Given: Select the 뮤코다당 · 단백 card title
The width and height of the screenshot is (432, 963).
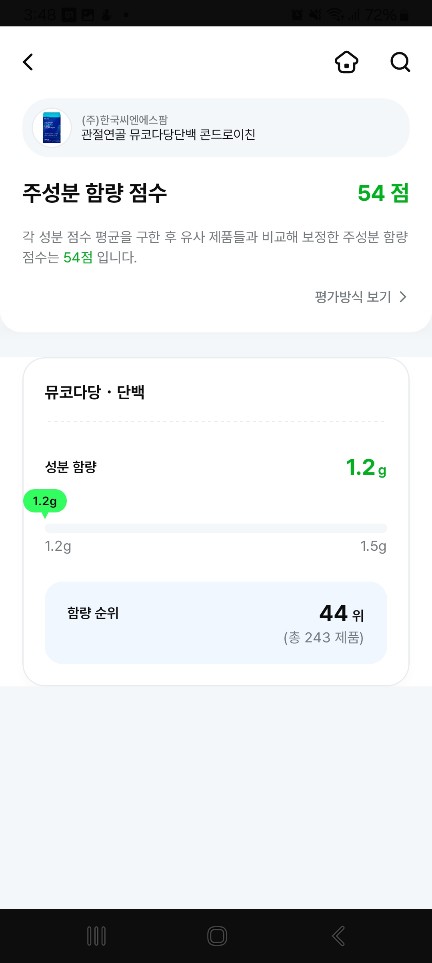Looking at the screenshot, I should (95, 392).
